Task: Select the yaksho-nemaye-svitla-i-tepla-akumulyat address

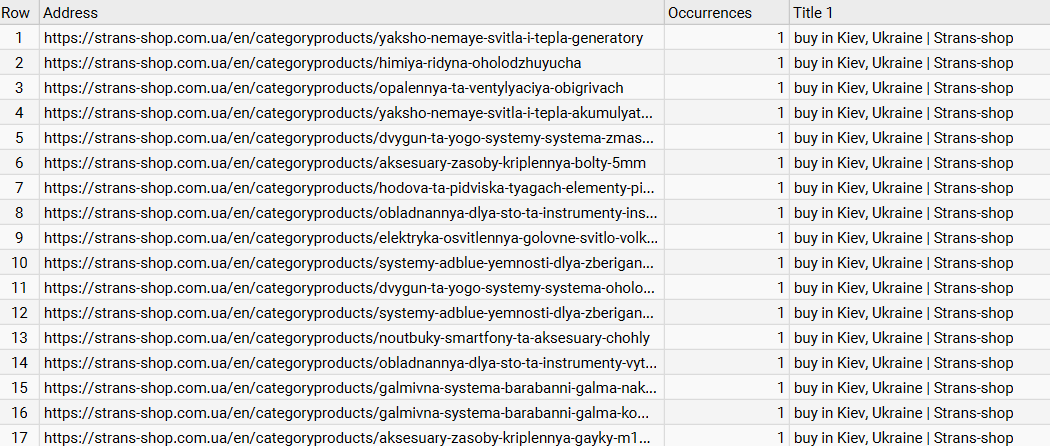Action: [x=349, y=113]
